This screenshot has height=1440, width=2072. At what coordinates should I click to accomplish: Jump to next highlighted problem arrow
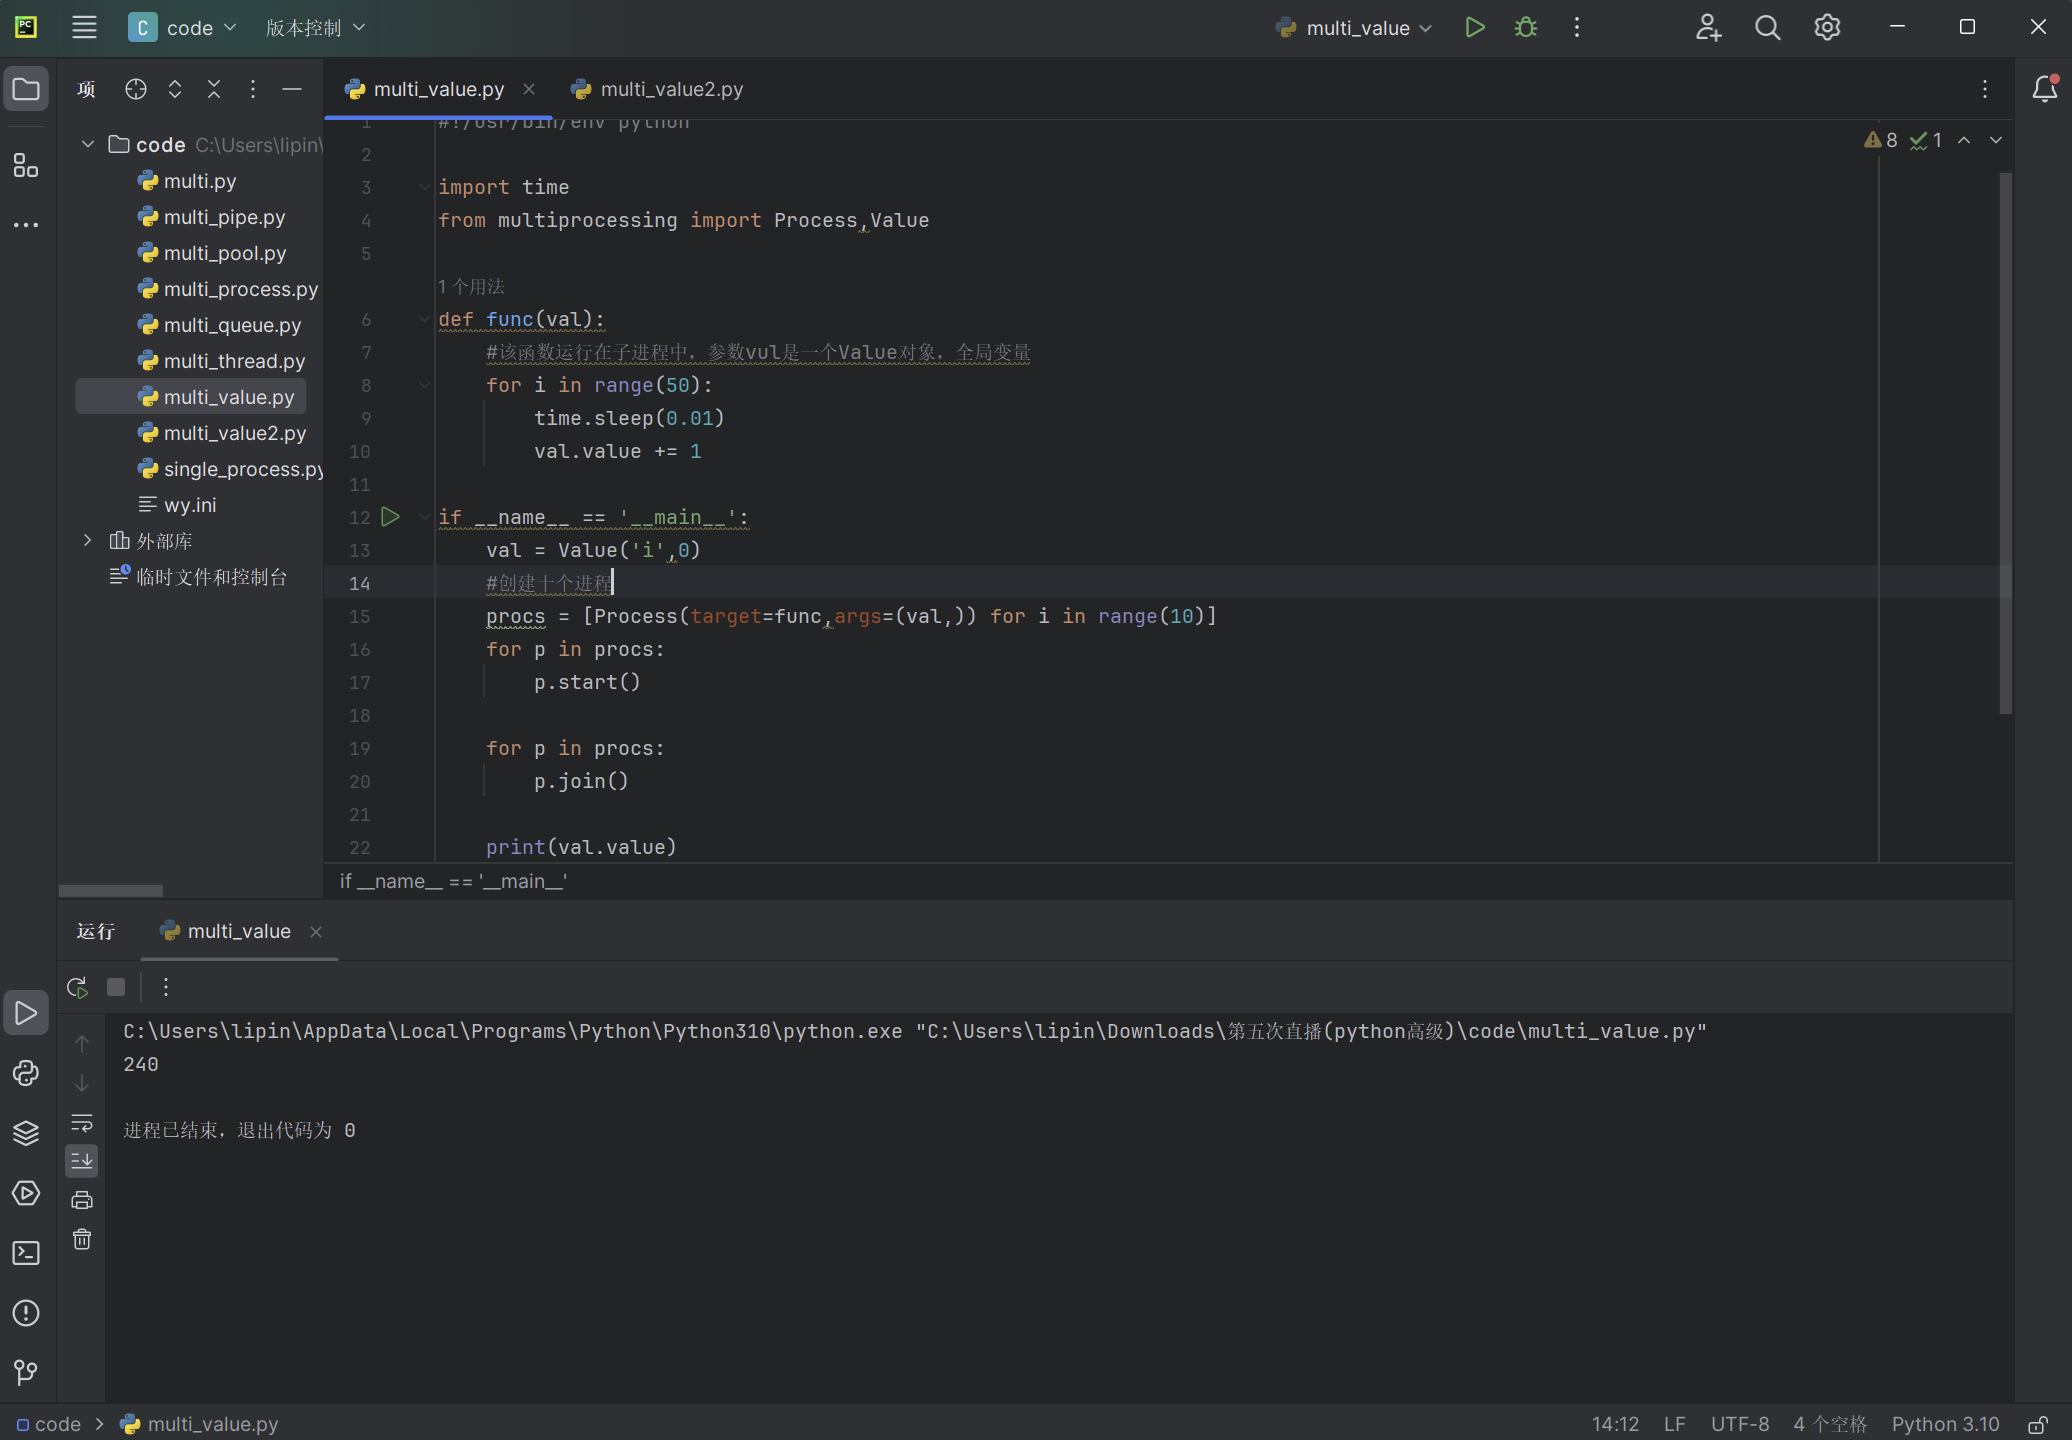coord(1996,141)
